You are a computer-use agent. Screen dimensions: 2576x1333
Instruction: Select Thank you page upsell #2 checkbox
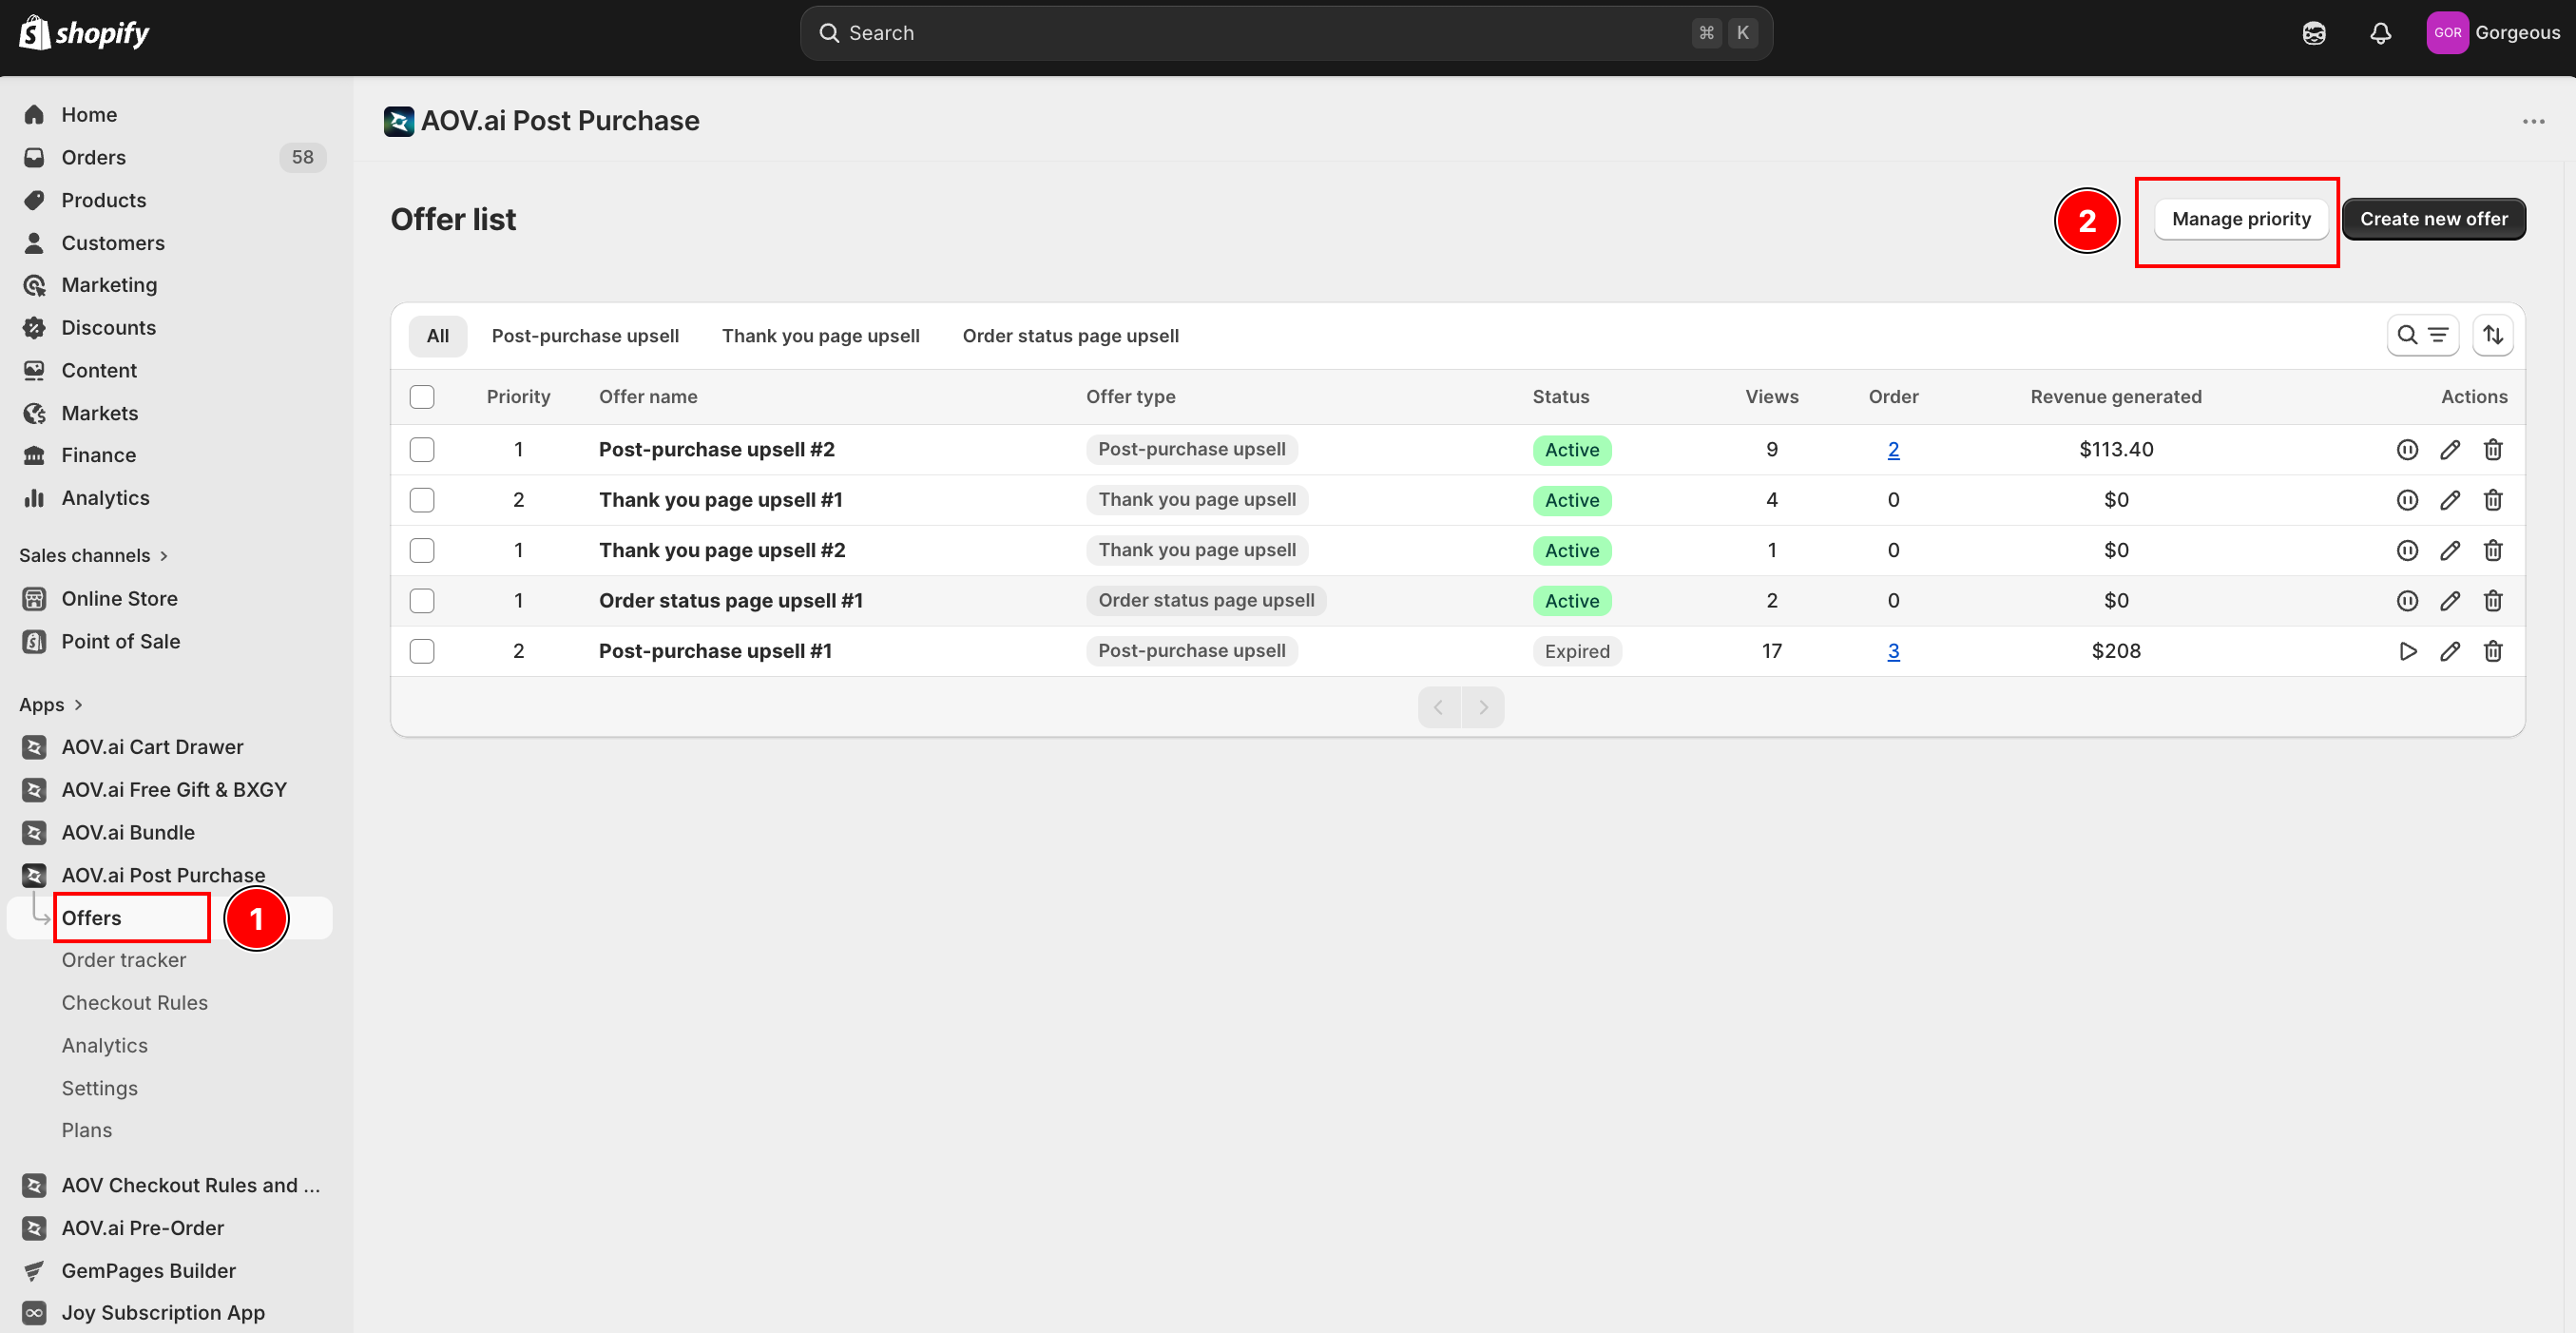[x=422, y=550]
